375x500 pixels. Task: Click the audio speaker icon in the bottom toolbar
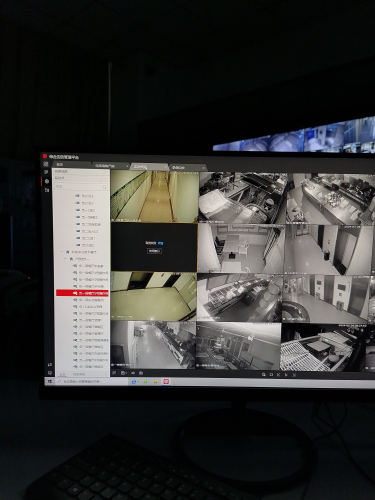tap(133, 373)
